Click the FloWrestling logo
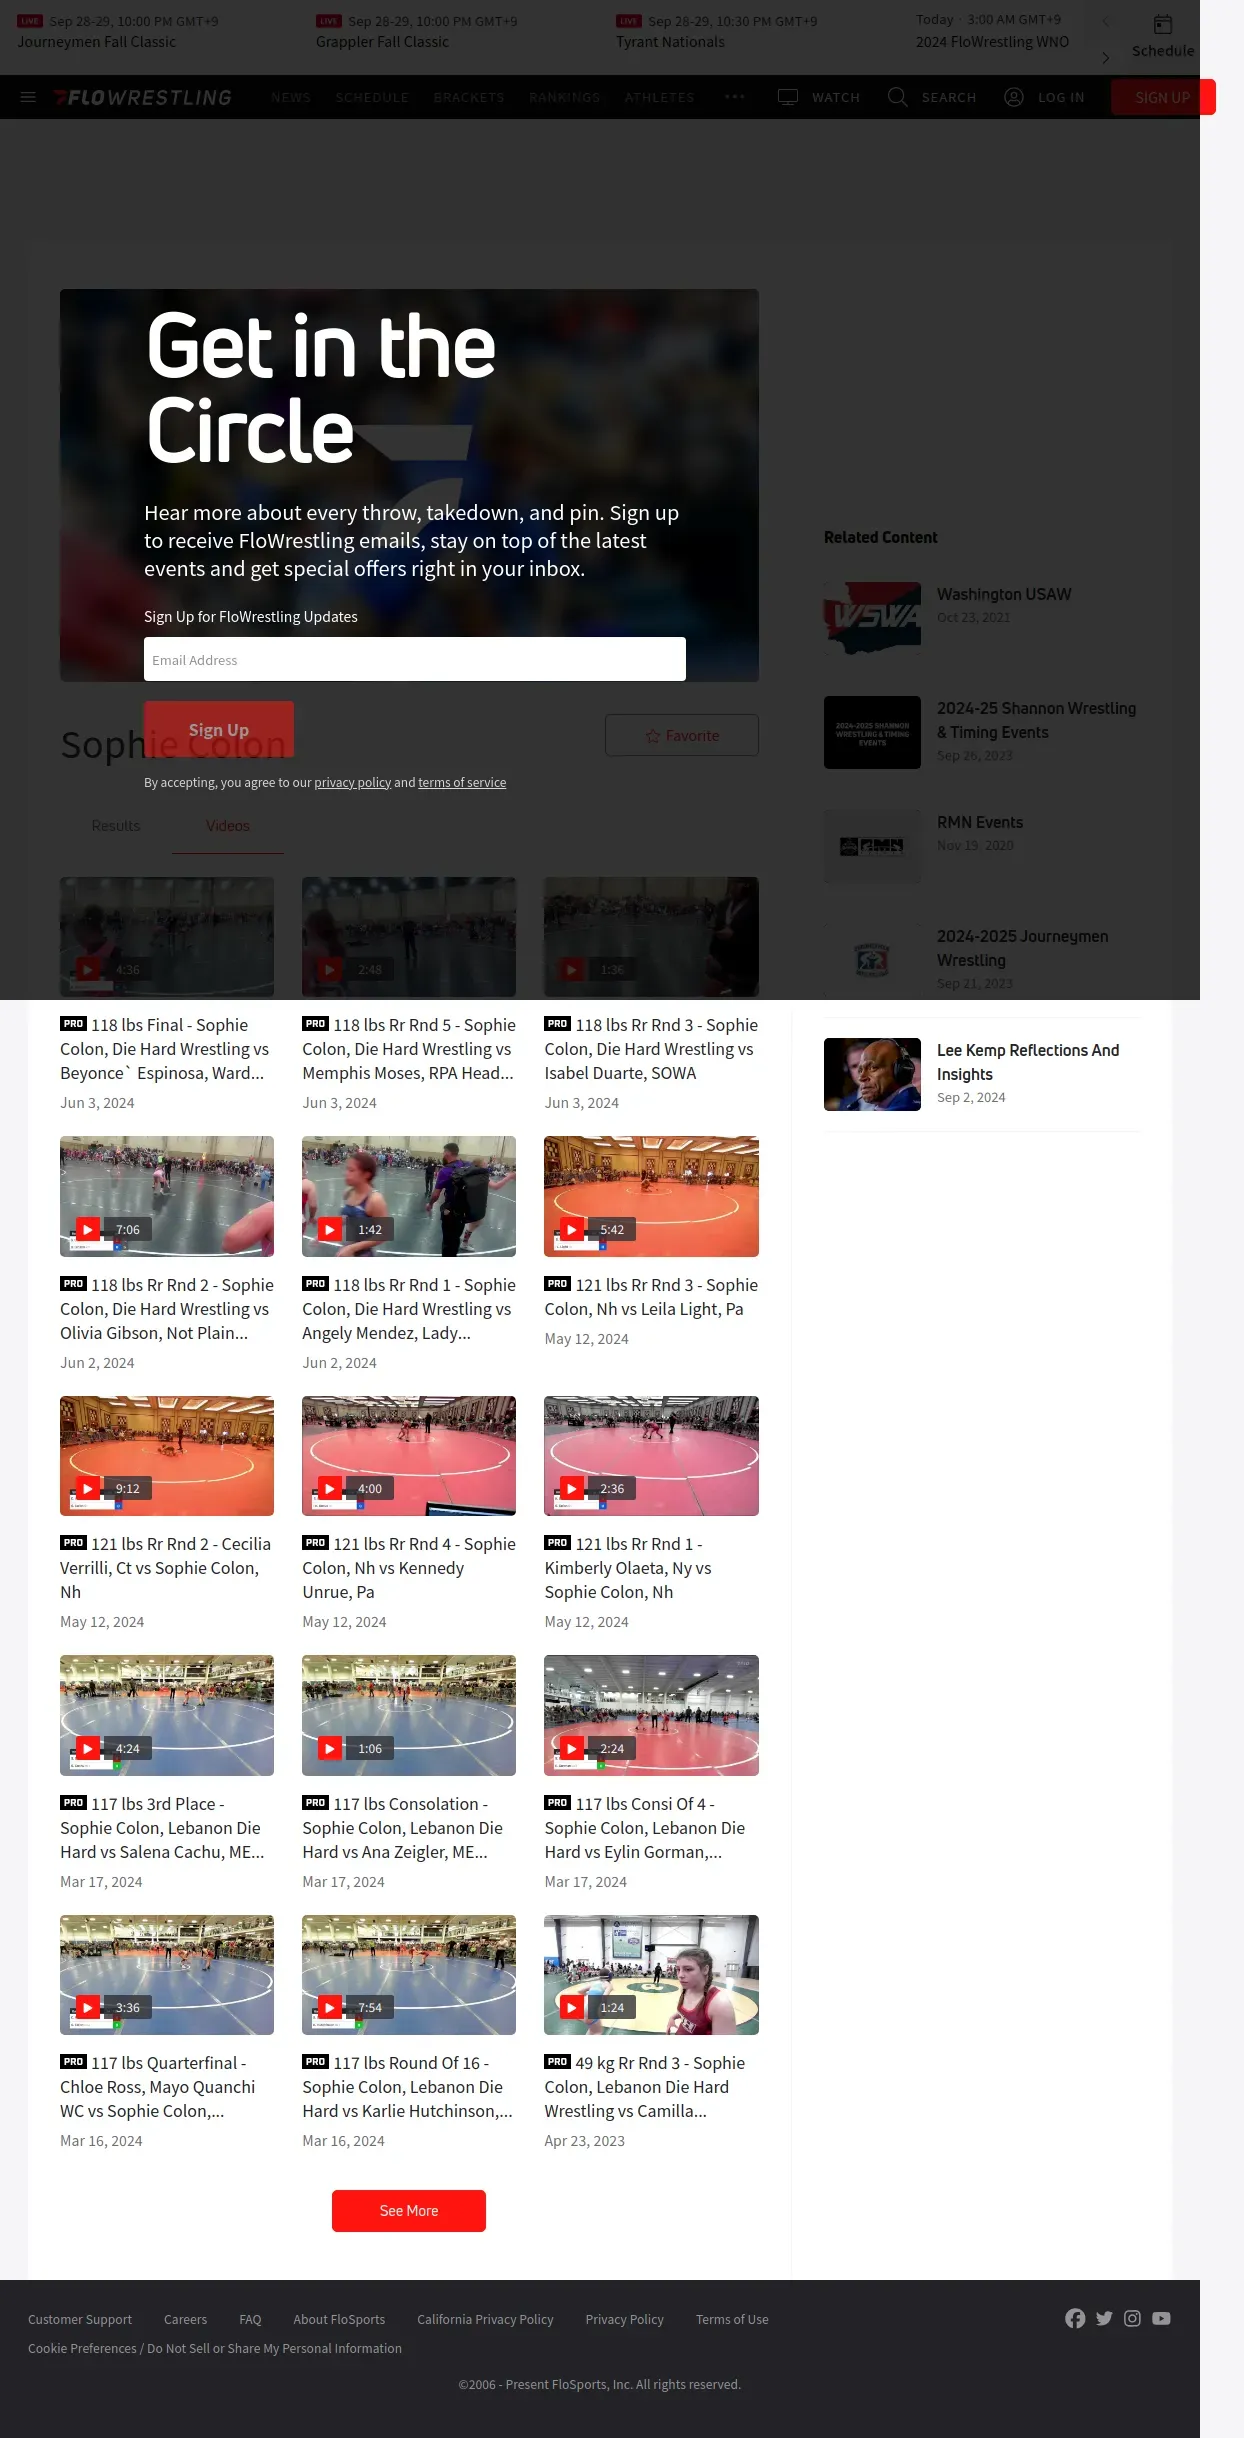Viewport: 1244px width, 2438px height. click(143, 97)
